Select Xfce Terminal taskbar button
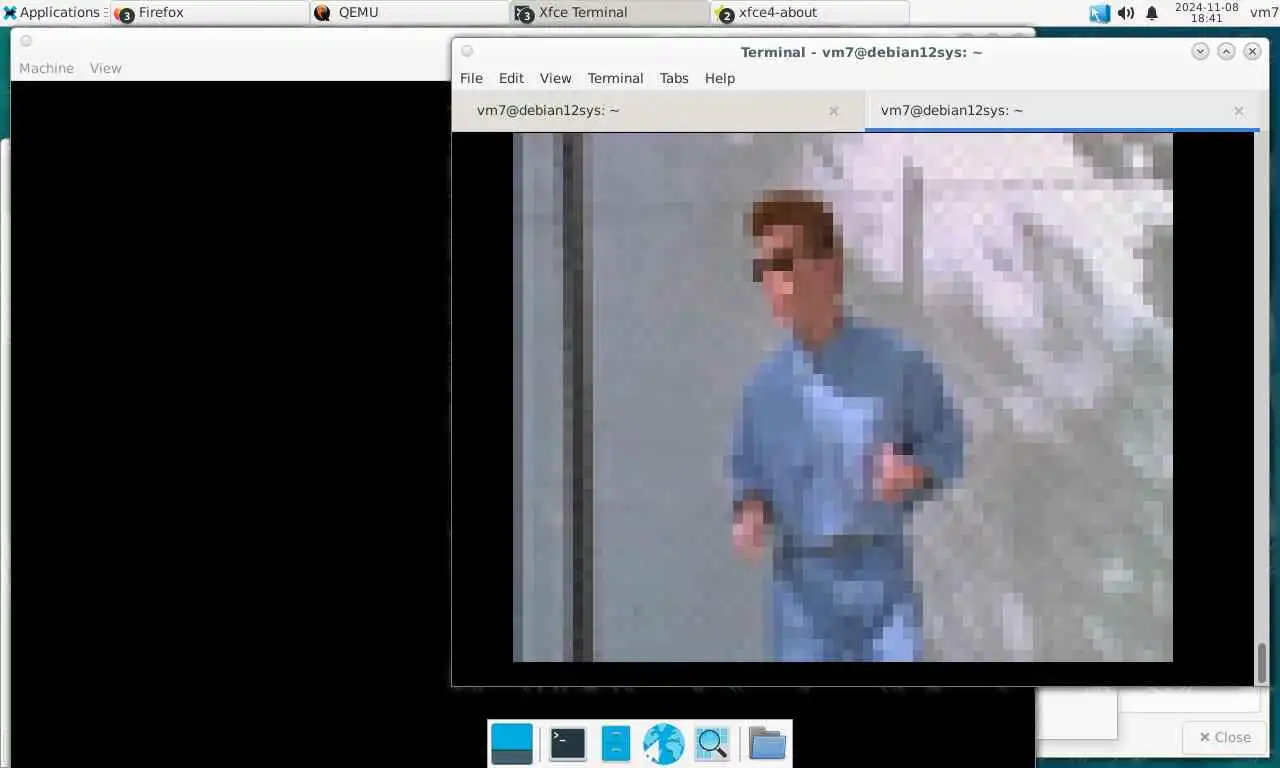Viewport: 1280px width, 768px height. pos(609,13)
